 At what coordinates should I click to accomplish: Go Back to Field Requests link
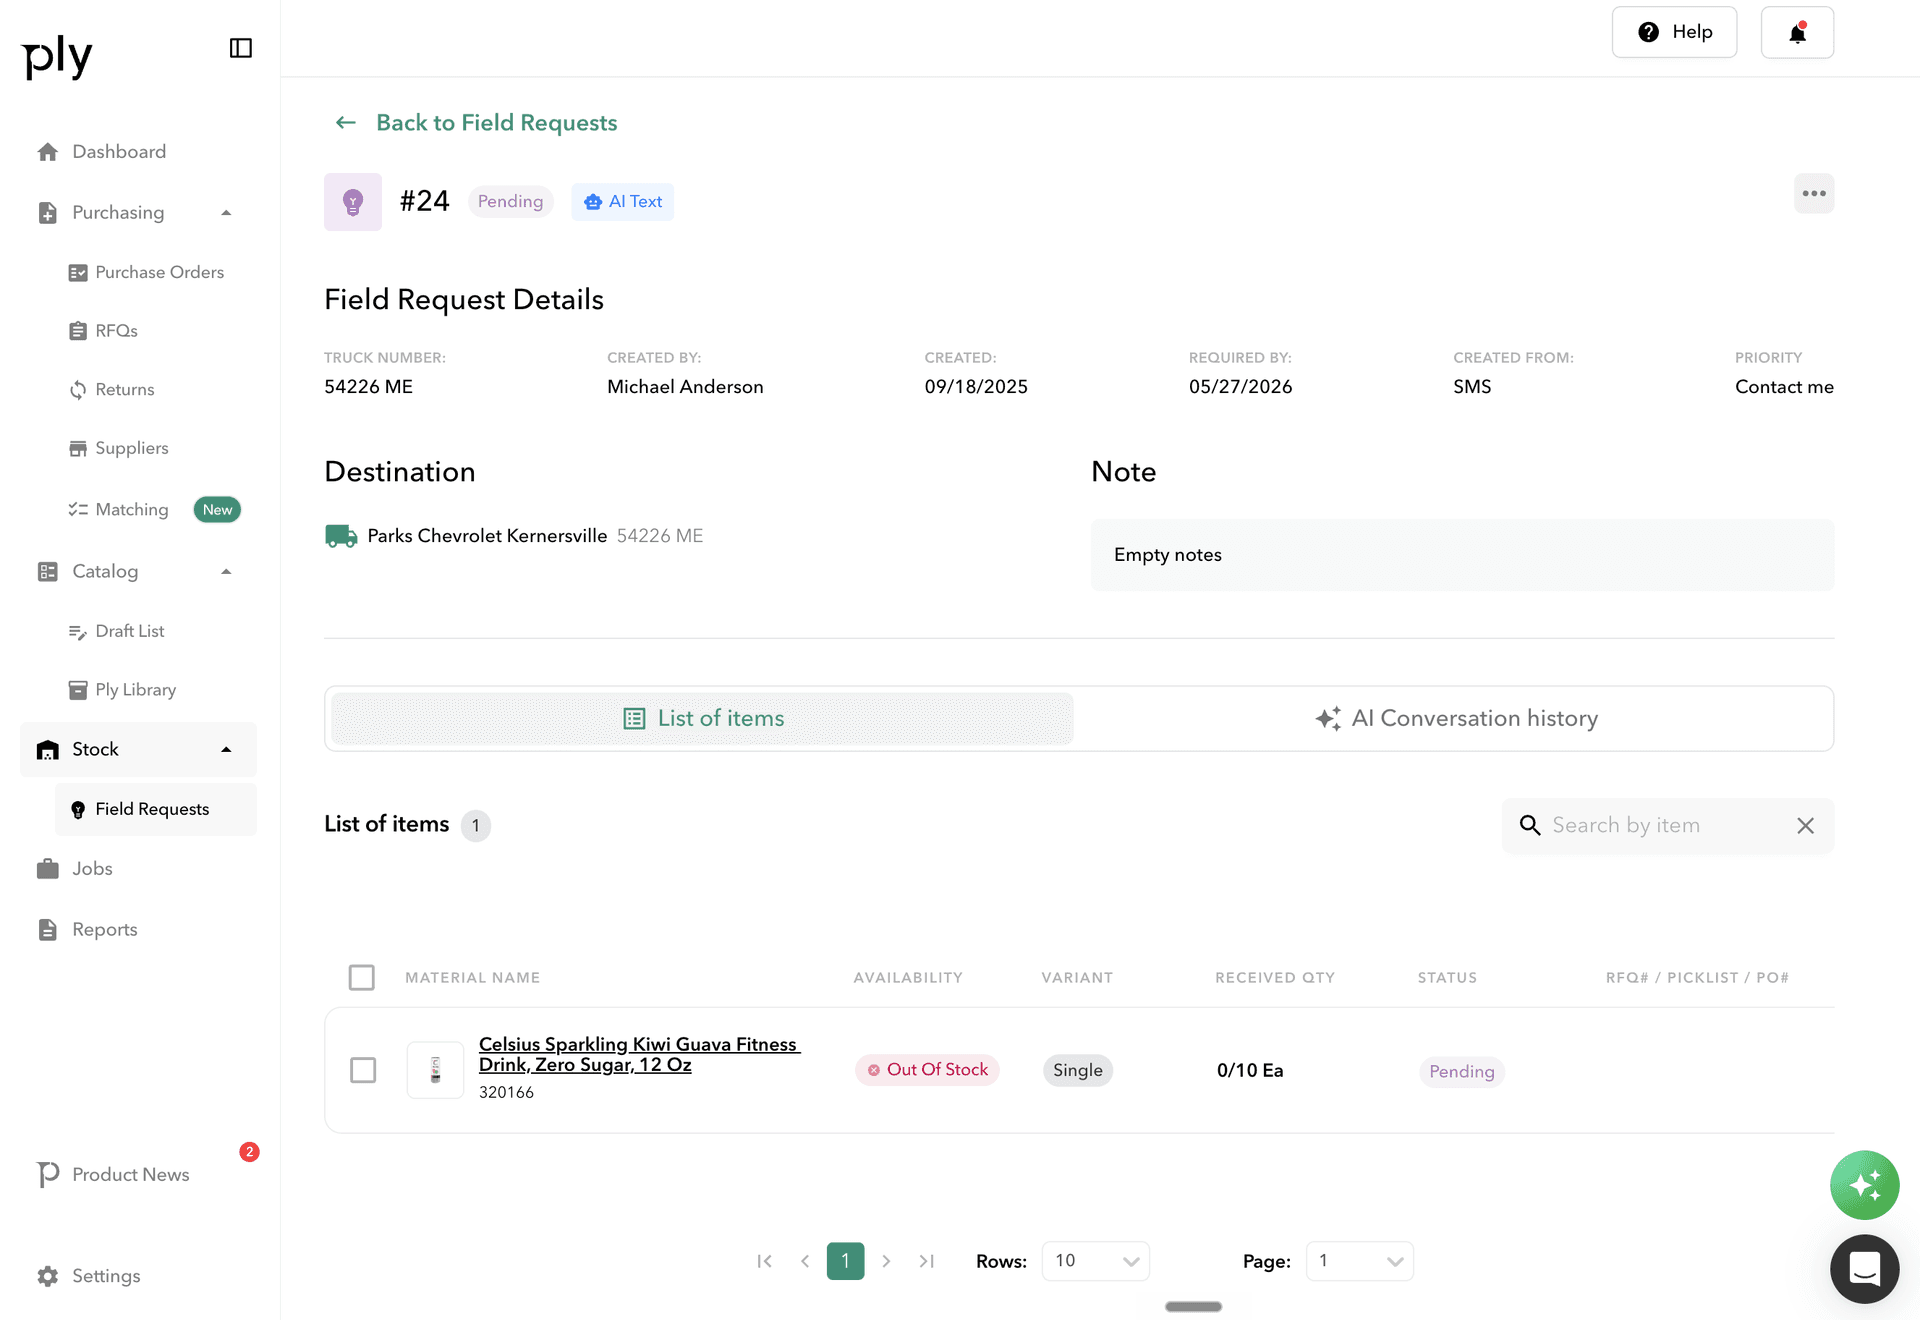click(496, 122)
